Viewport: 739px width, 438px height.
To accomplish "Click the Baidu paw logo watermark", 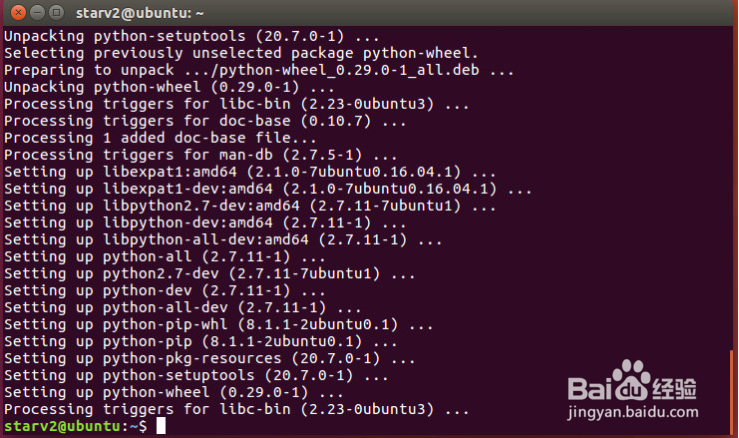I will [631, 380].
